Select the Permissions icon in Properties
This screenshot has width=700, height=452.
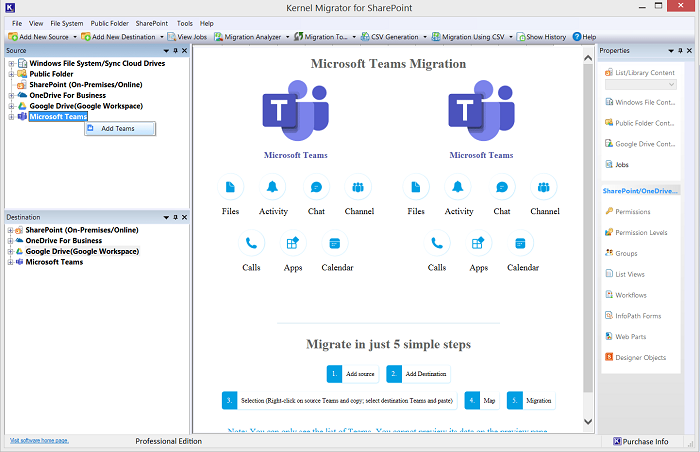(x=609, y=211)
